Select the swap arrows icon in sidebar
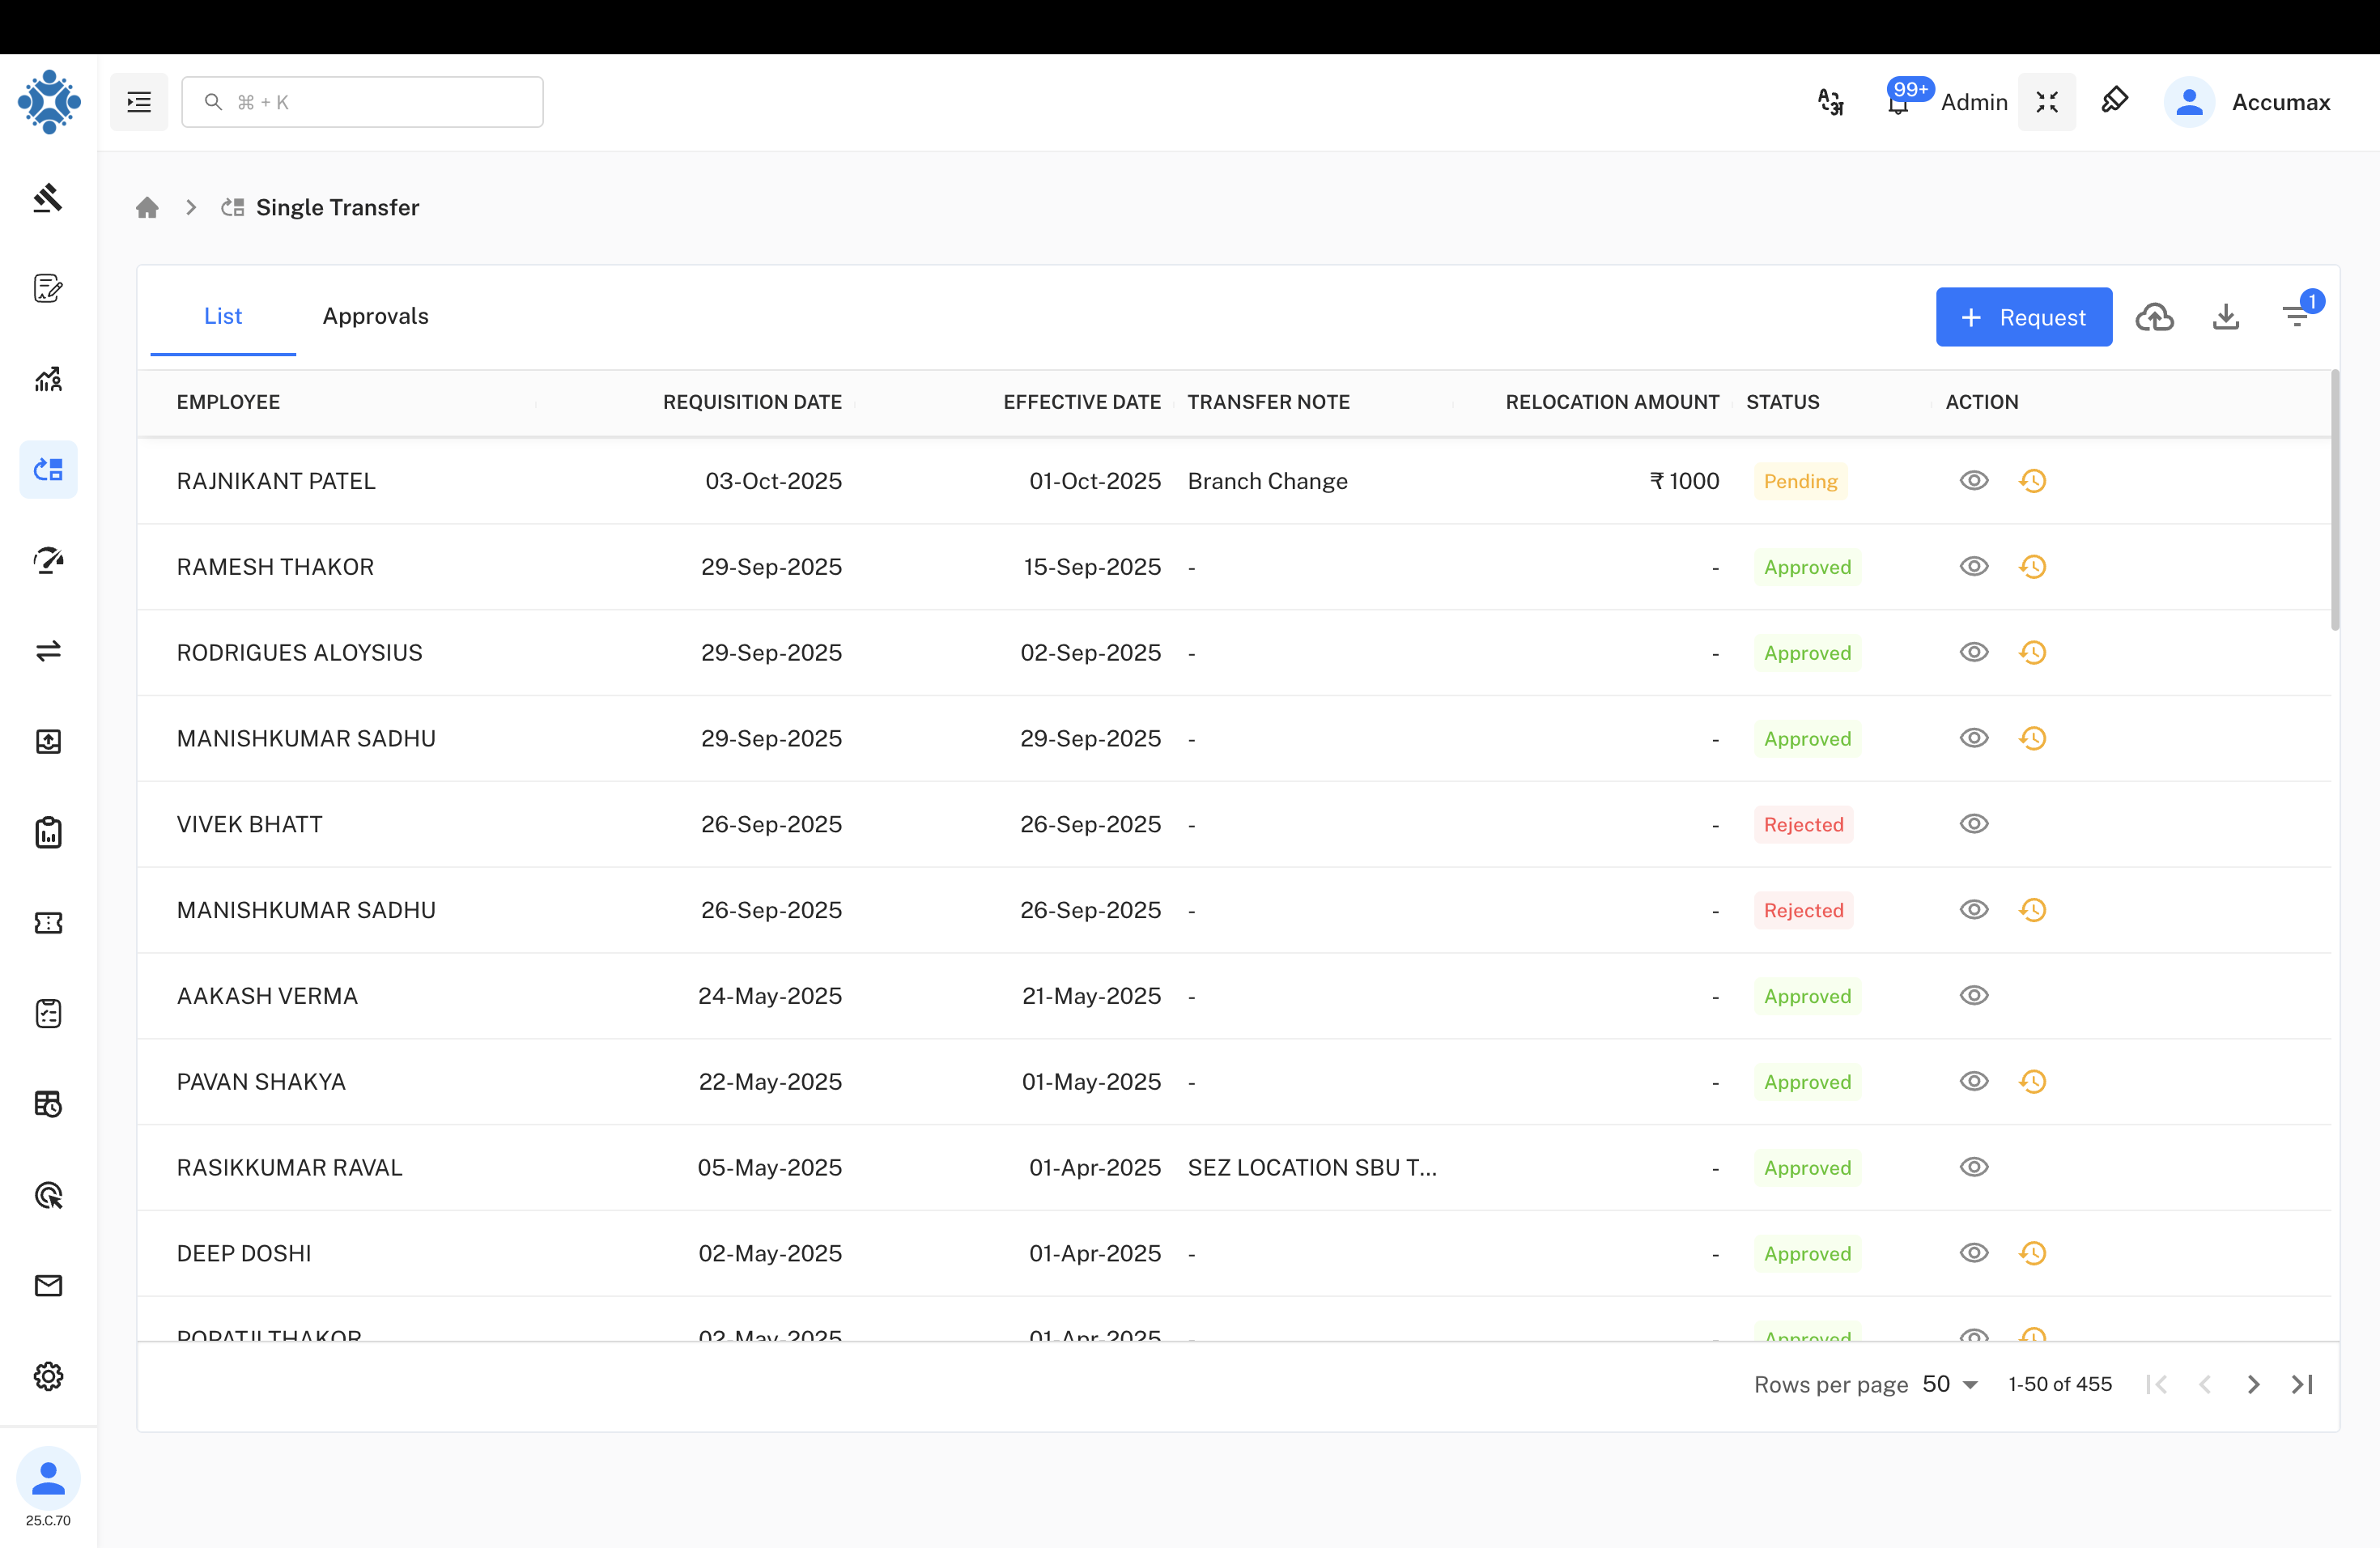This screenshot has height=1548, width=2380. (48, 651)
